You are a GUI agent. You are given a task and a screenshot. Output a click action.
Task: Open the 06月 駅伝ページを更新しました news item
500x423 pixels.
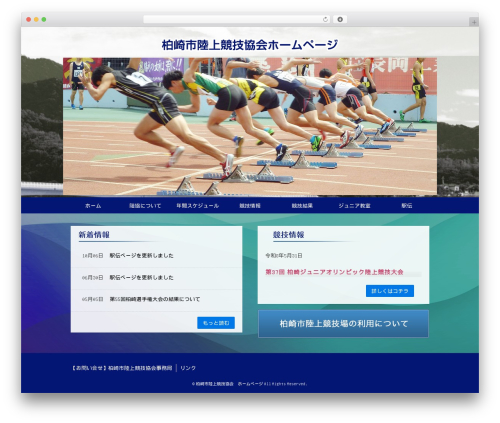pyautogui.click(x=141, y=277)
